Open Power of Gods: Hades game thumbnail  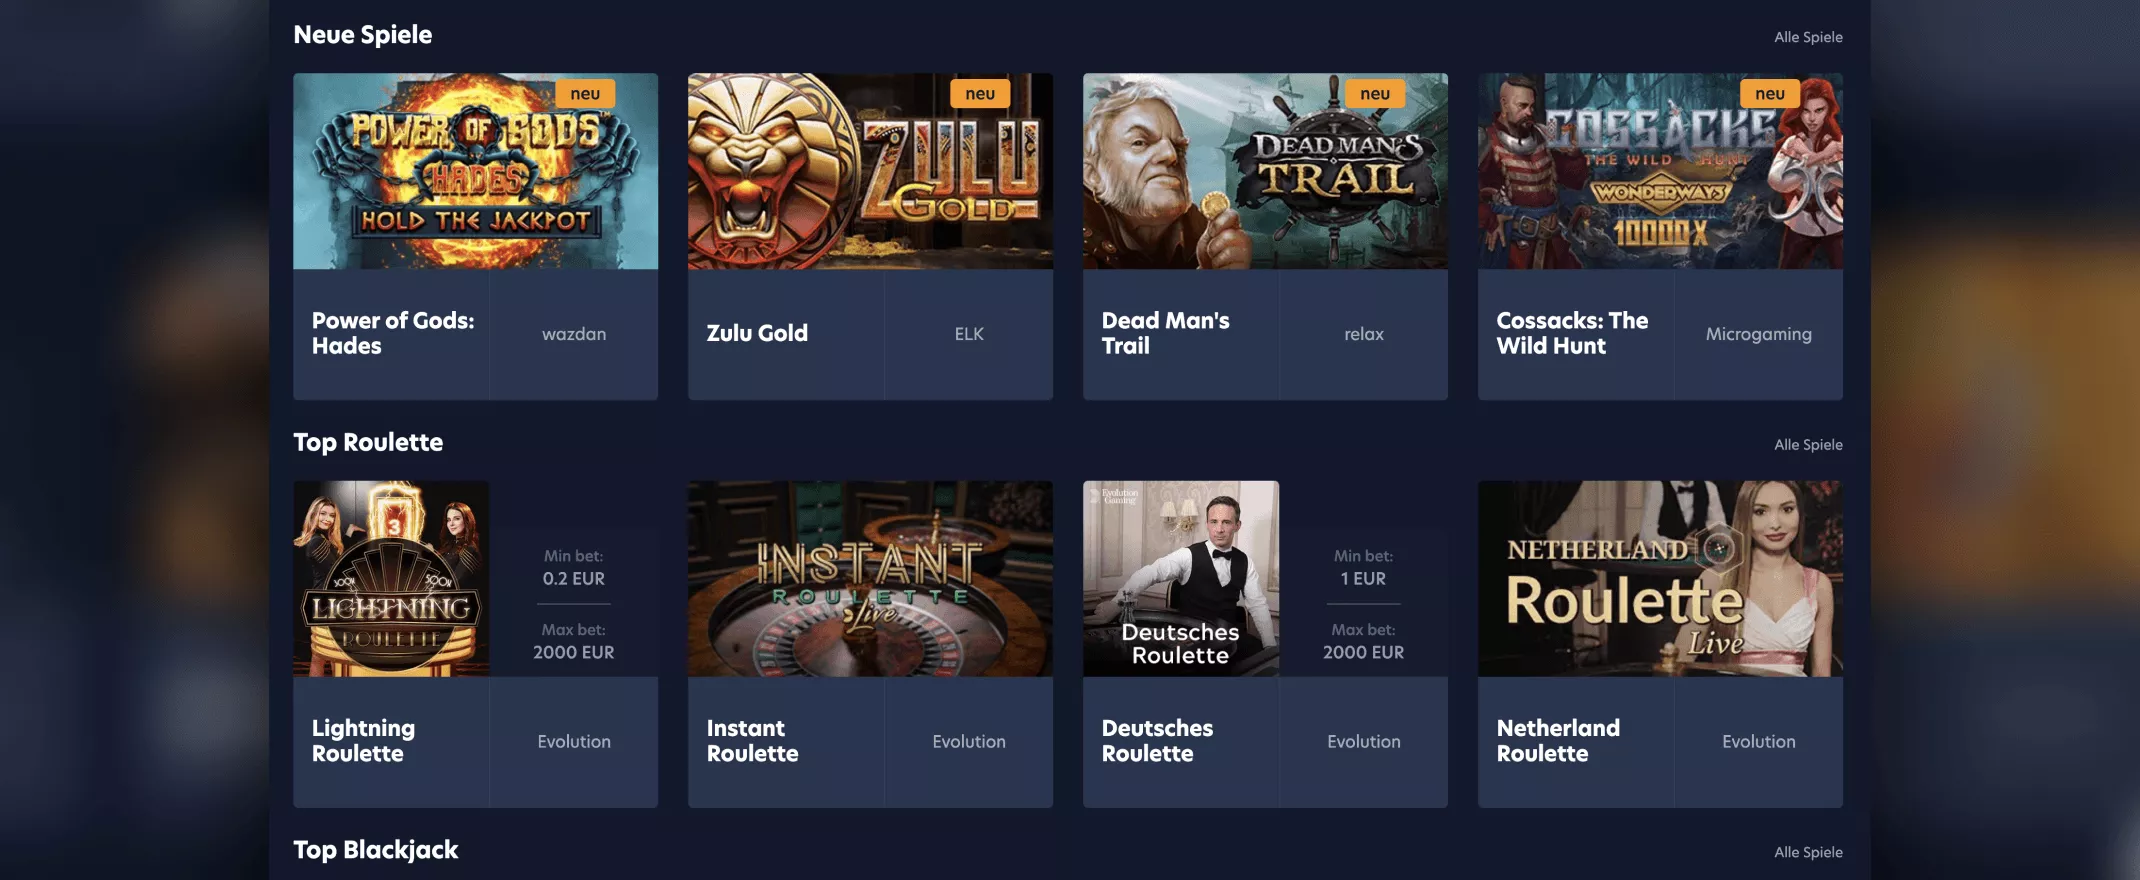[475, 171]
